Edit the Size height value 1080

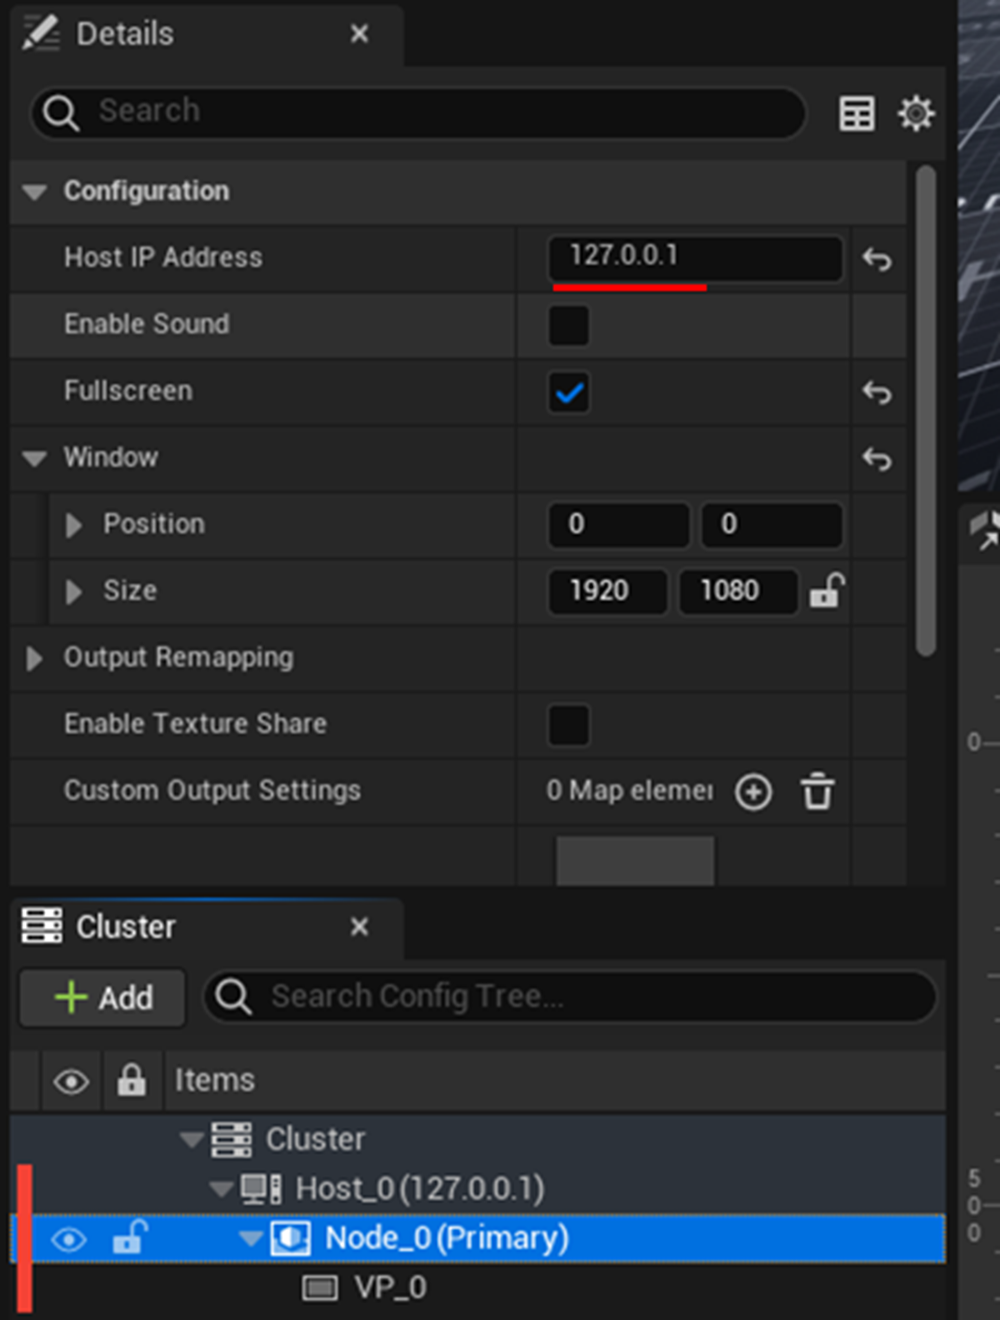click(738, 591)
